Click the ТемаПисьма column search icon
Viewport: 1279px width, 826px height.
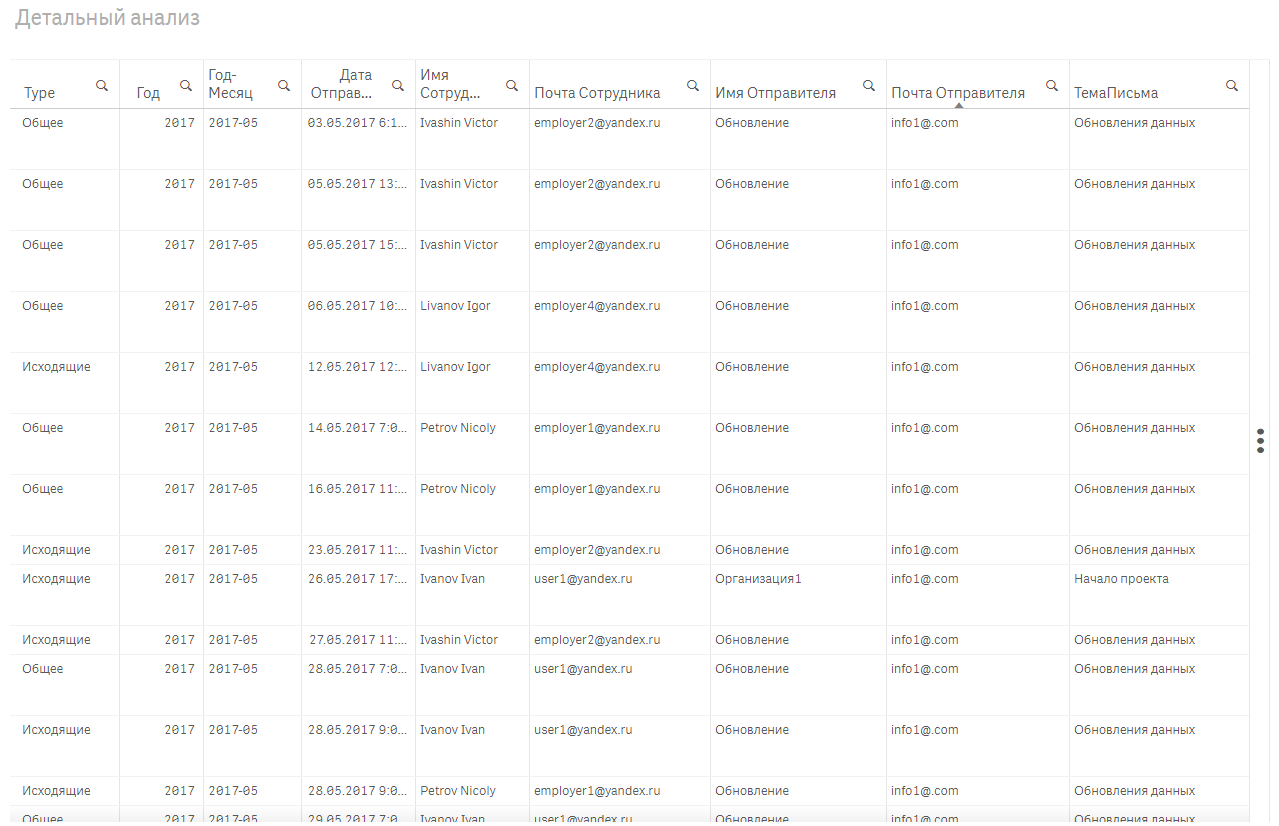[x=1232, y=86]
